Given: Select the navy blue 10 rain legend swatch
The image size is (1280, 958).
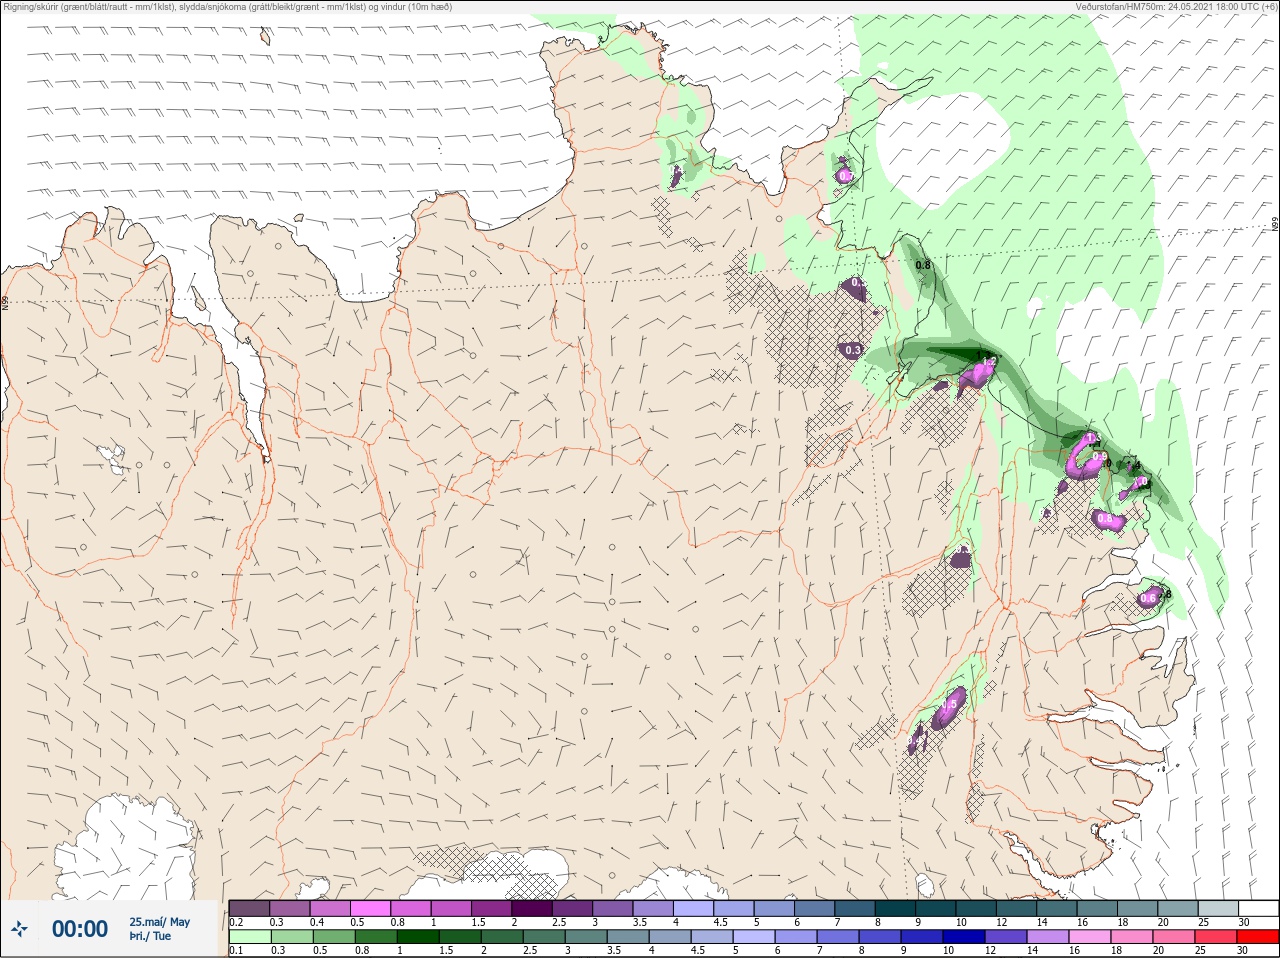Looking at the screenshot, I should [x=964, y=937].
